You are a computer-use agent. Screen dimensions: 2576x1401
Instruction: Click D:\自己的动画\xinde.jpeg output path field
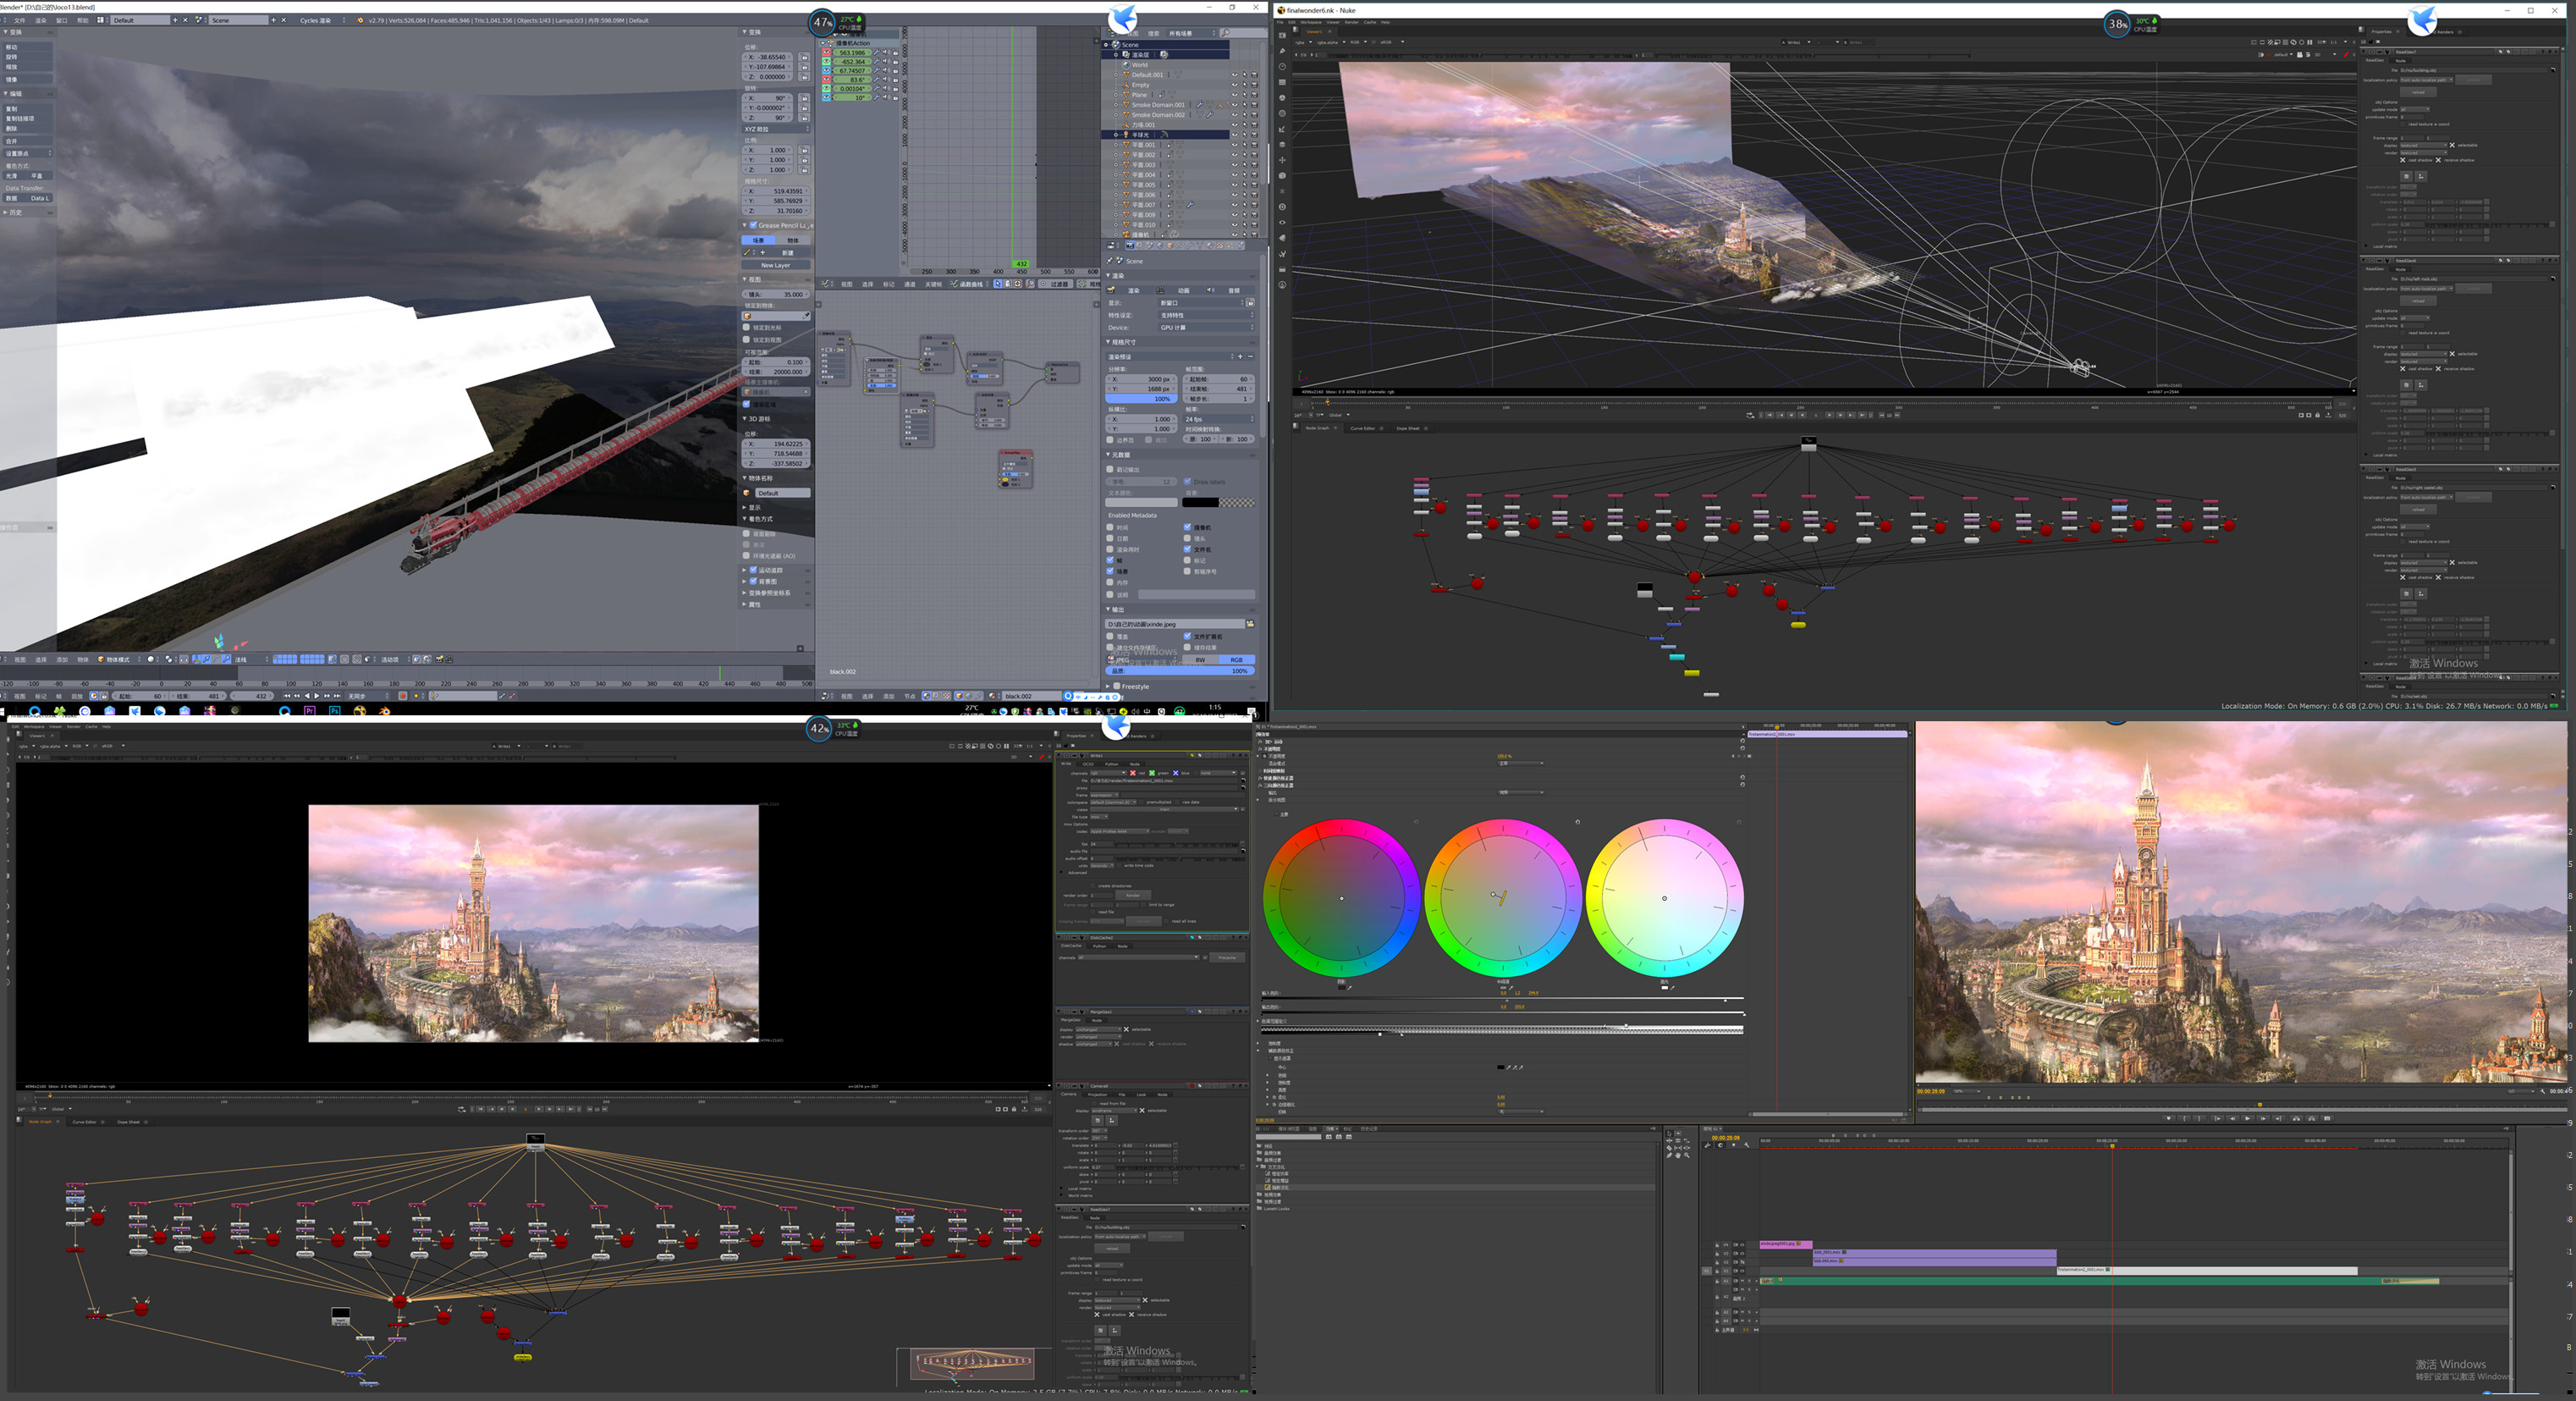[1174, 624]
